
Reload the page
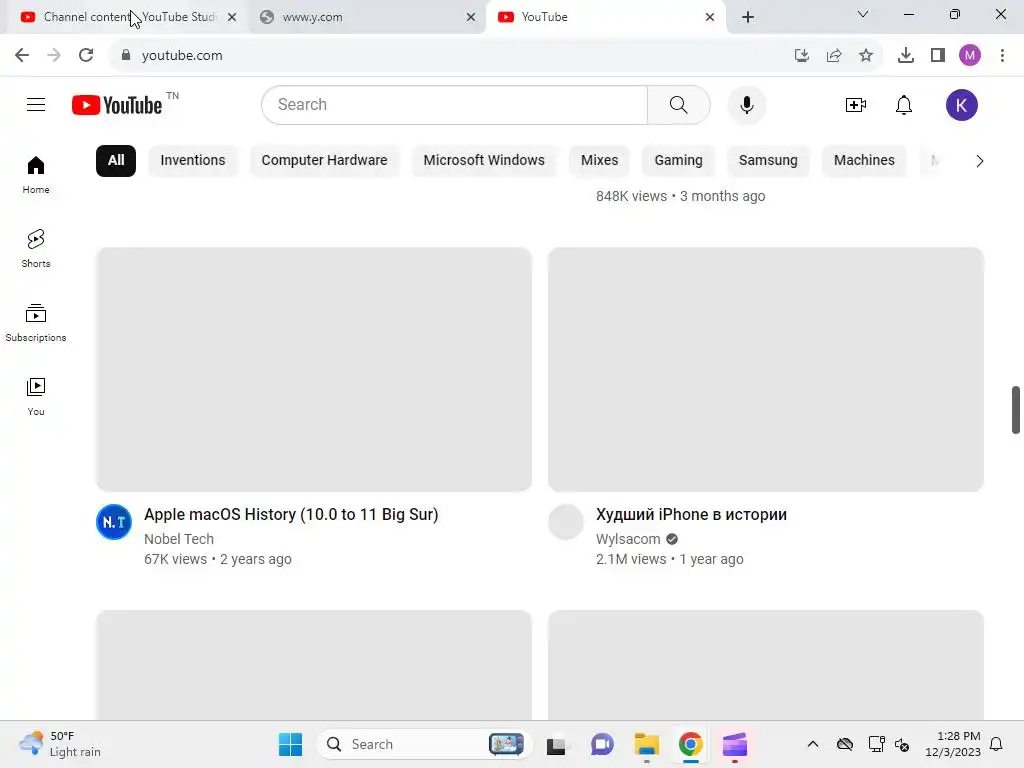coord(86,55)
